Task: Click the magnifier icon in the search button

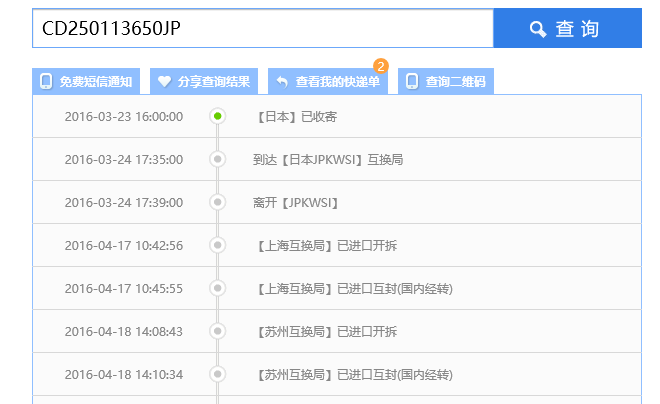Action: point(538,29)
